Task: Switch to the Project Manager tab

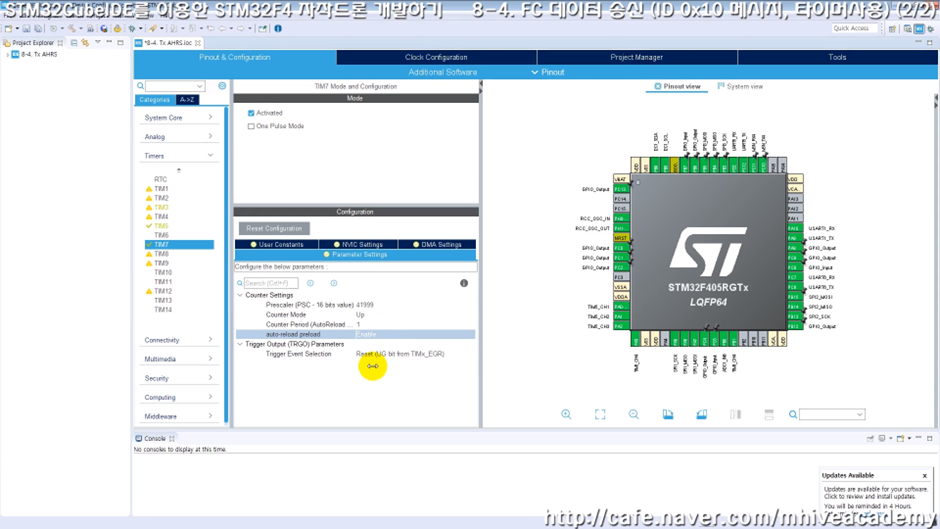Action: pos(637,57)
